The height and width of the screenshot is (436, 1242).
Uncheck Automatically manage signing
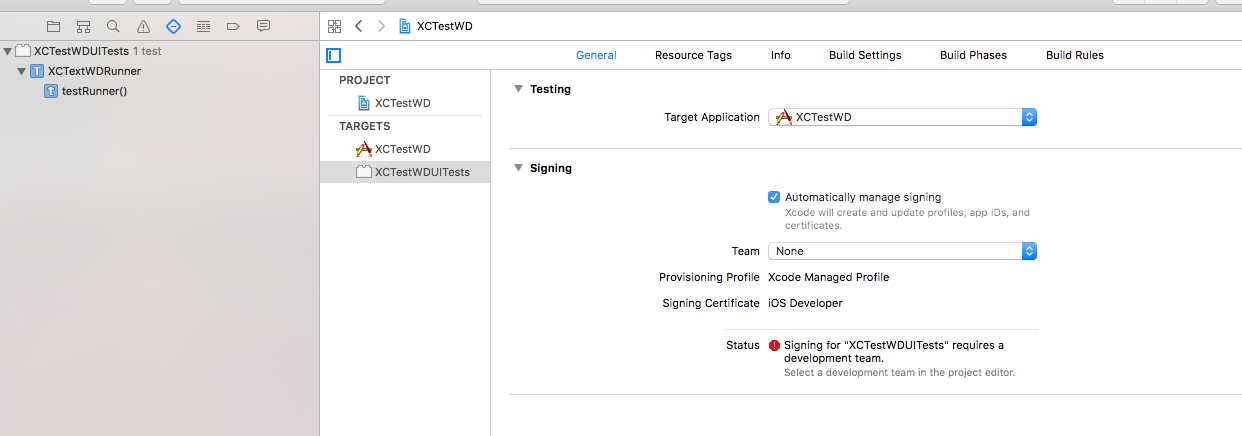774,197
